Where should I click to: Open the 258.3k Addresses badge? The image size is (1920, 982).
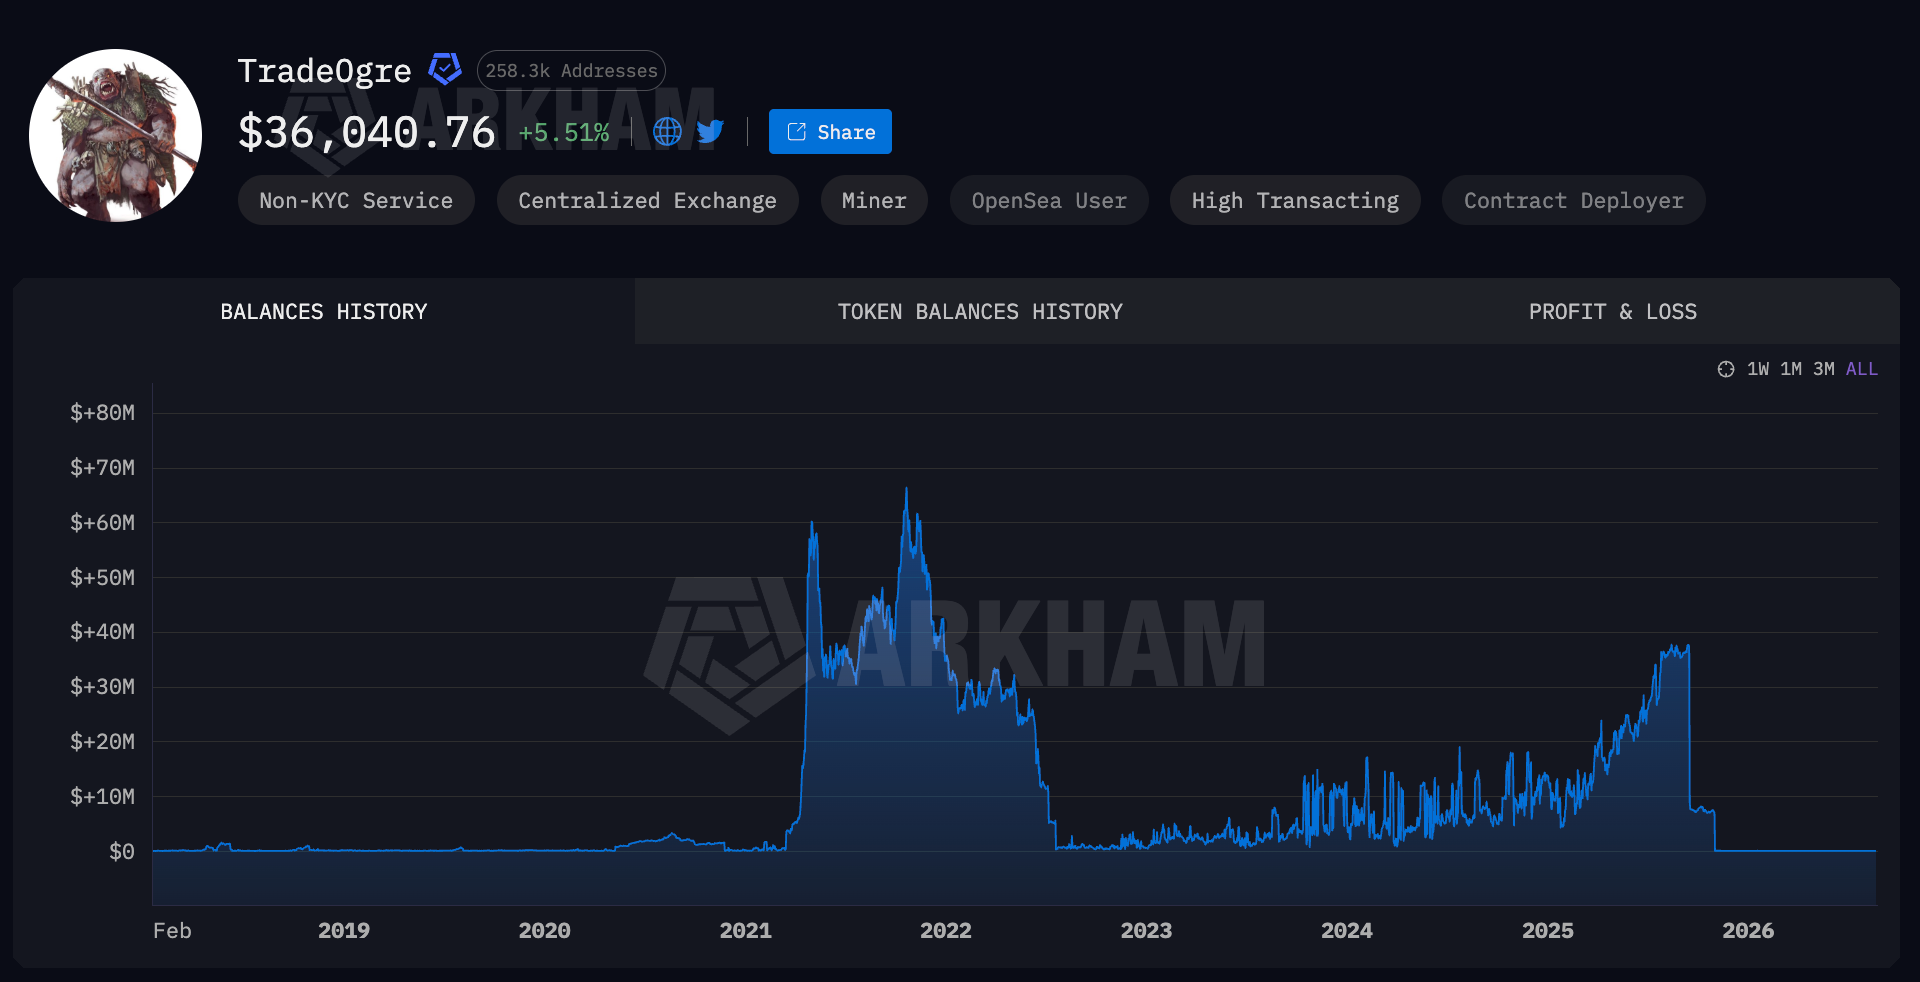(571, 71)
